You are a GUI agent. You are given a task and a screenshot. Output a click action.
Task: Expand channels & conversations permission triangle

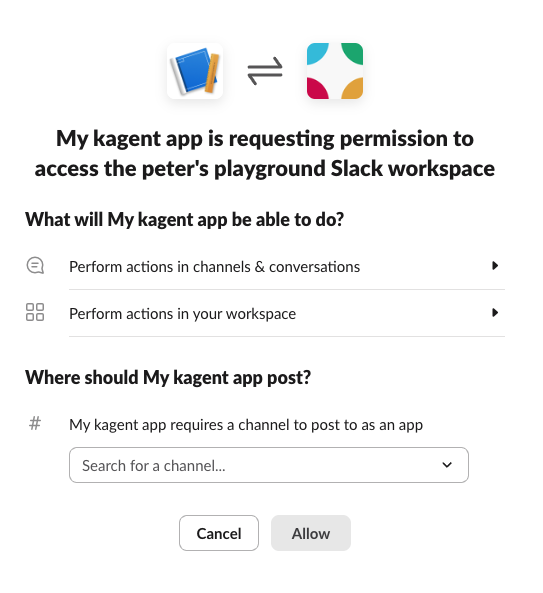coord(495,265)
